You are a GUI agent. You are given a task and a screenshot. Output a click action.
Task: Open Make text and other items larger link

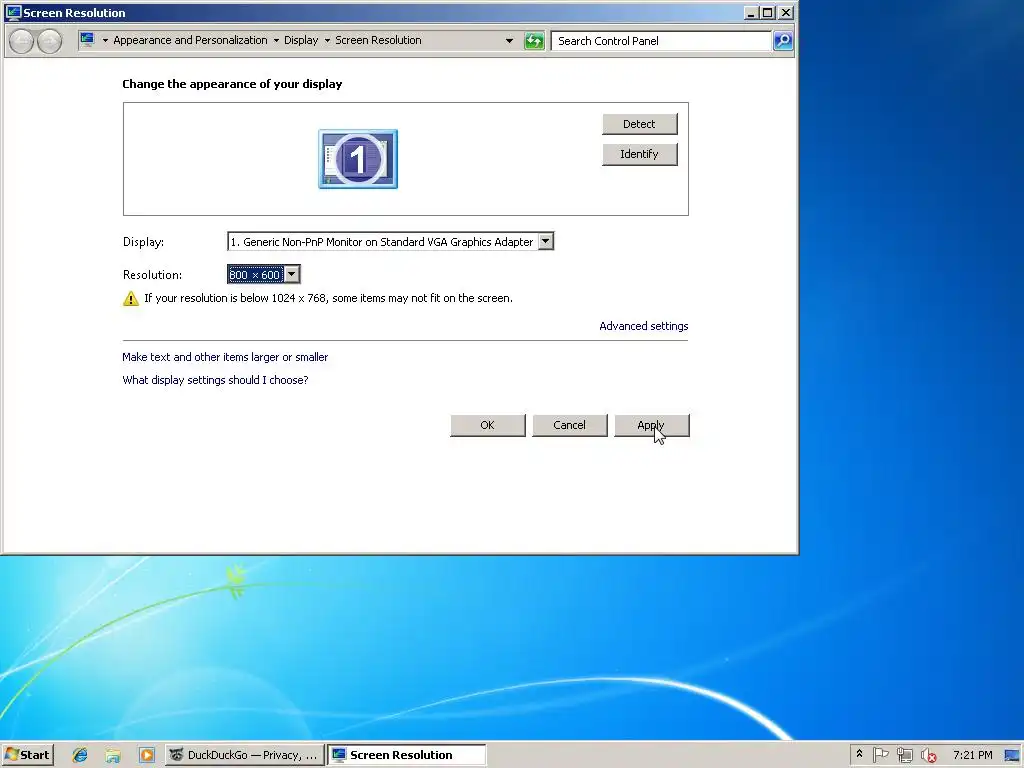click(x=225, y=357)
